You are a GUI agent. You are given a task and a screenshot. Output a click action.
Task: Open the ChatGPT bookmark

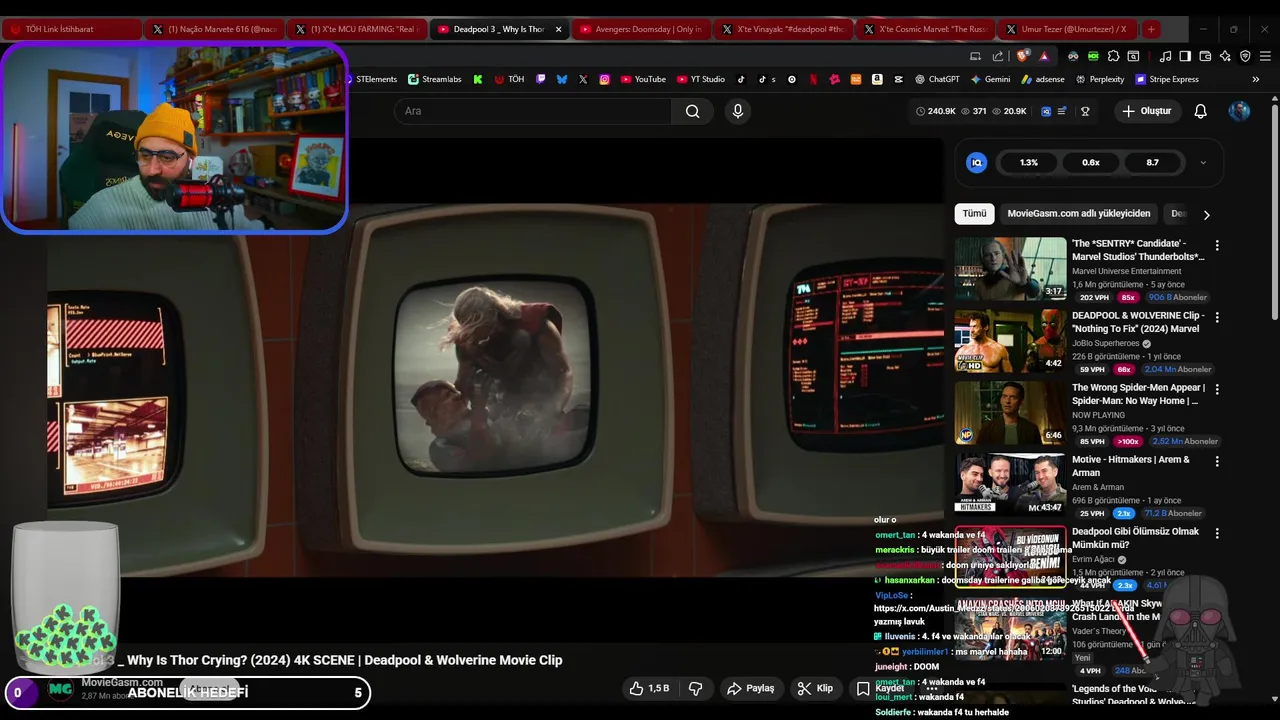click(x=937, y=79)
